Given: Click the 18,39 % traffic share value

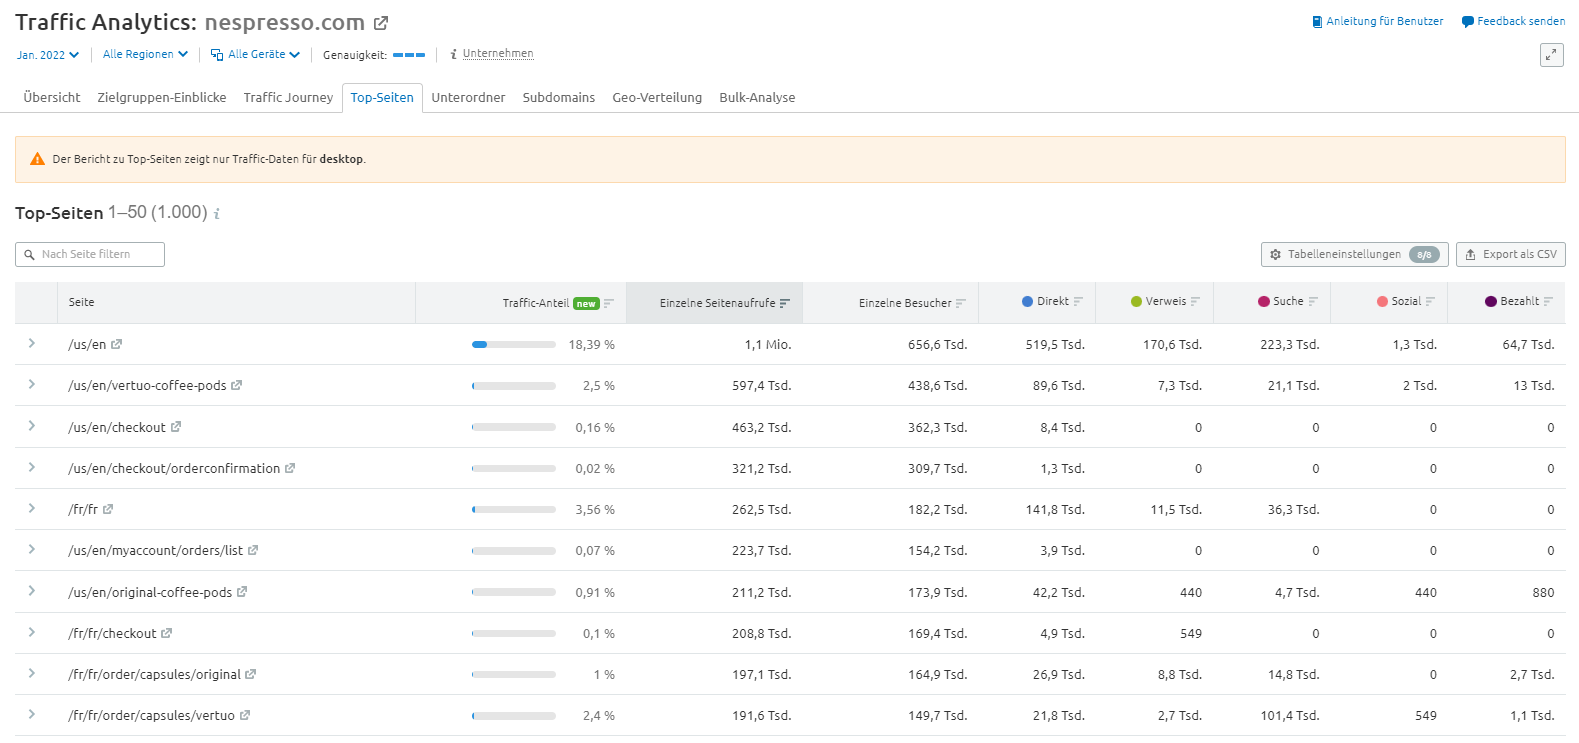Looking at the screenshot, I should click(592, 345).
